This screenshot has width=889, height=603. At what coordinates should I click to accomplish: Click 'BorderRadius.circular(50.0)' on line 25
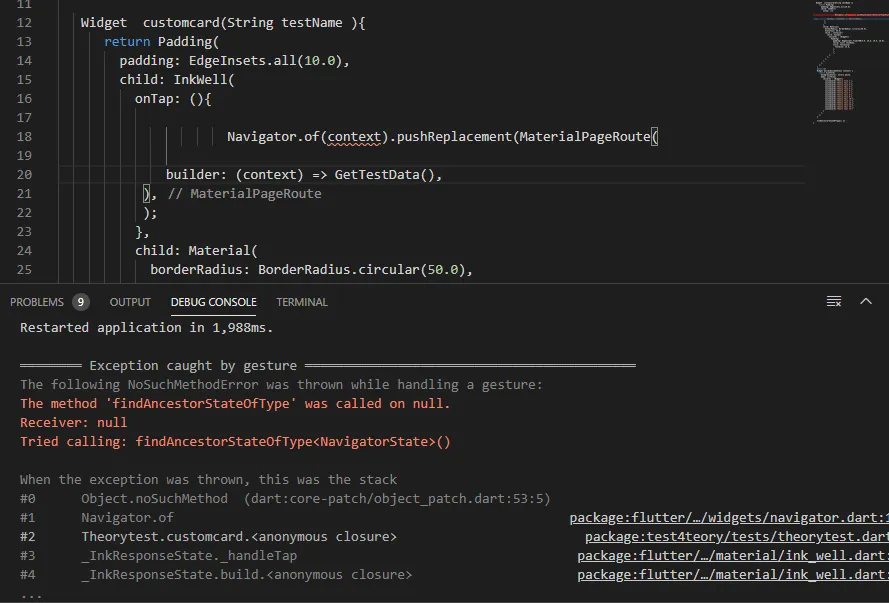362,270
